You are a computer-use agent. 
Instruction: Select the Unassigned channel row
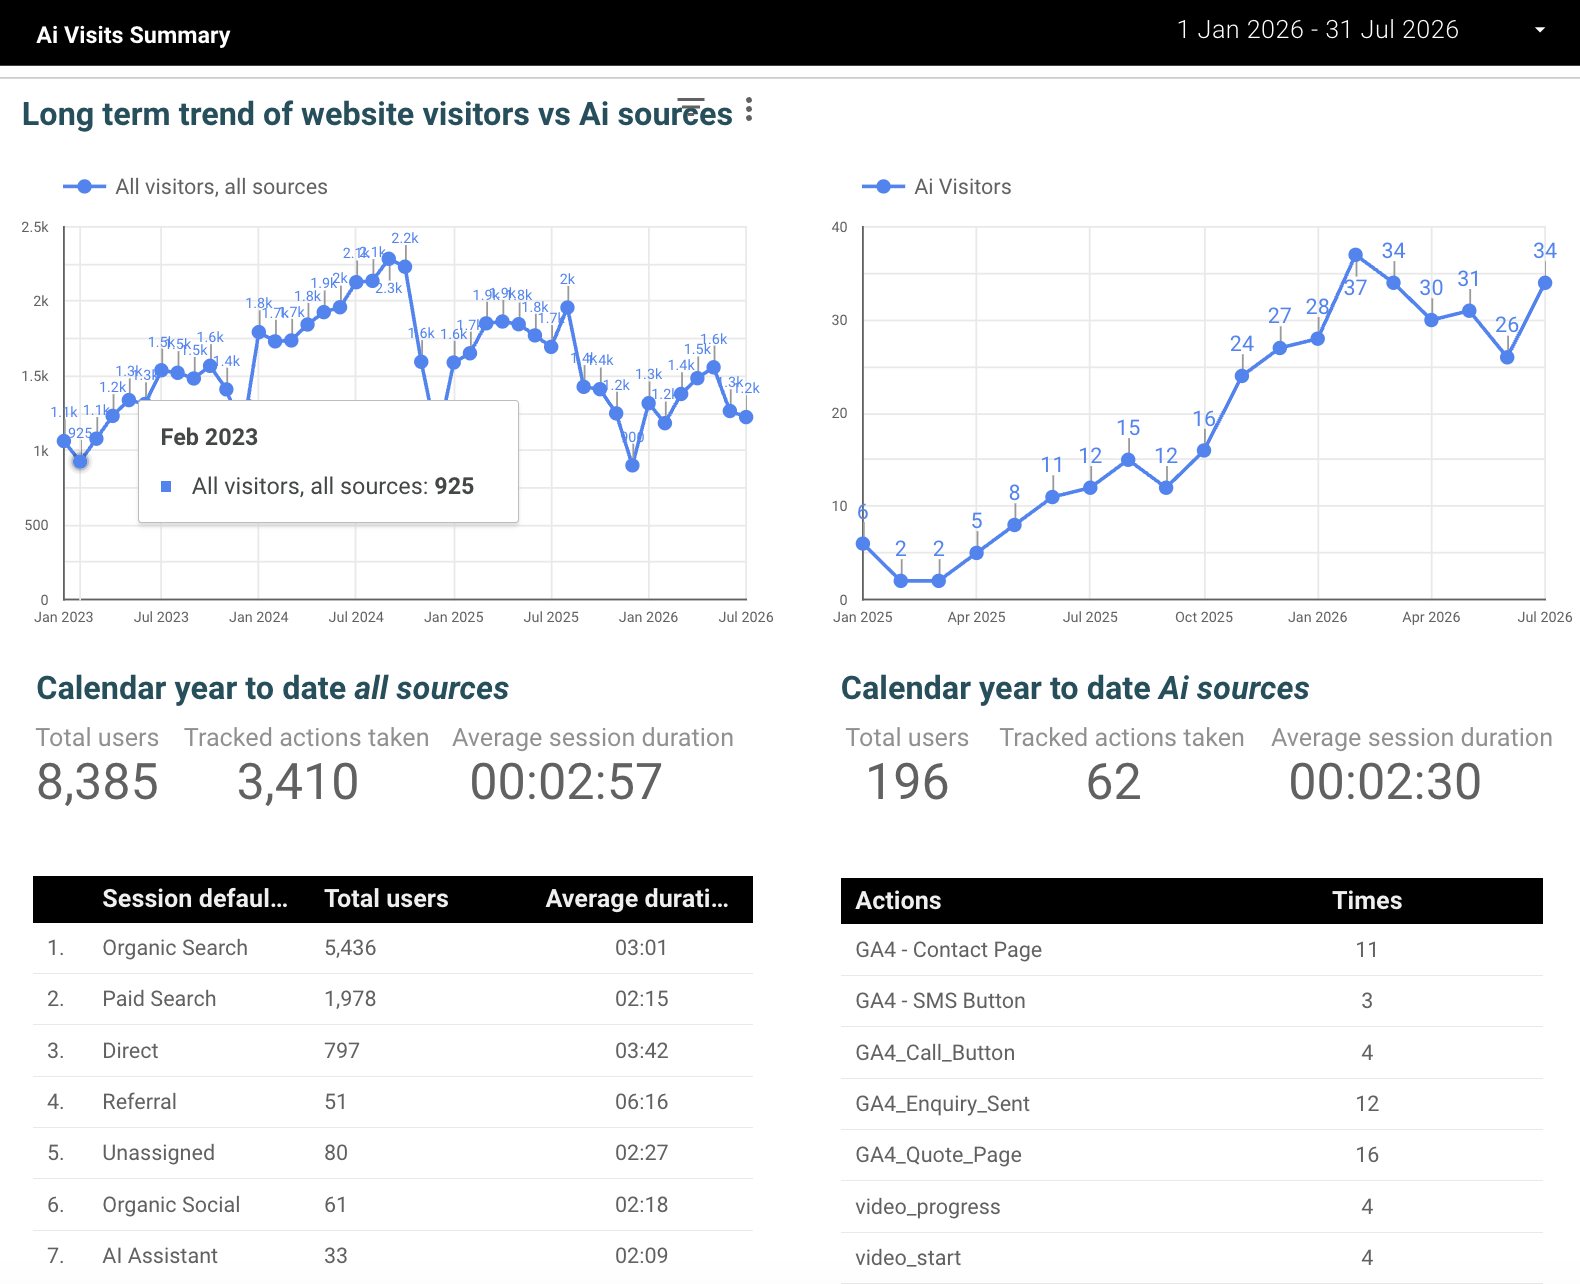[x=393, y=1153]
